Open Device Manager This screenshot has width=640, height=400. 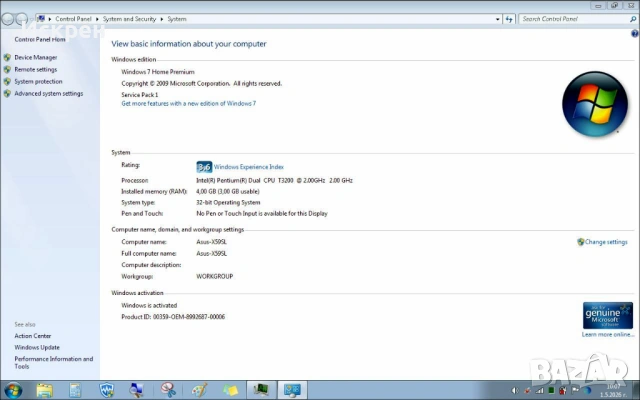(36, 58)
